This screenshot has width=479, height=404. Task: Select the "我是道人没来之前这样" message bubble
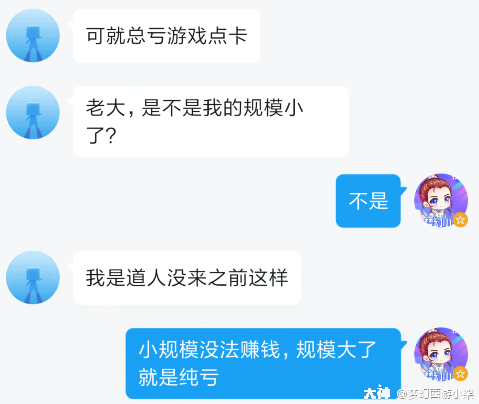coord(187,278)
